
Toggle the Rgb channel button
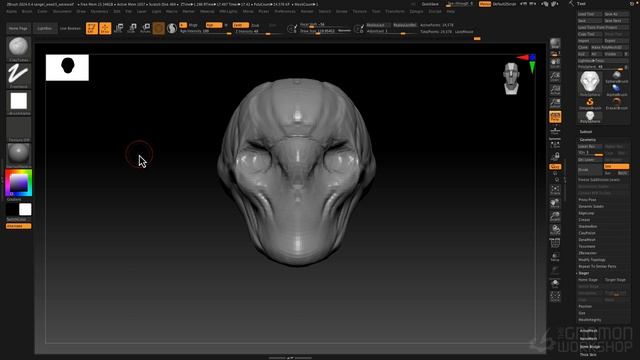(x=213, y=25)
